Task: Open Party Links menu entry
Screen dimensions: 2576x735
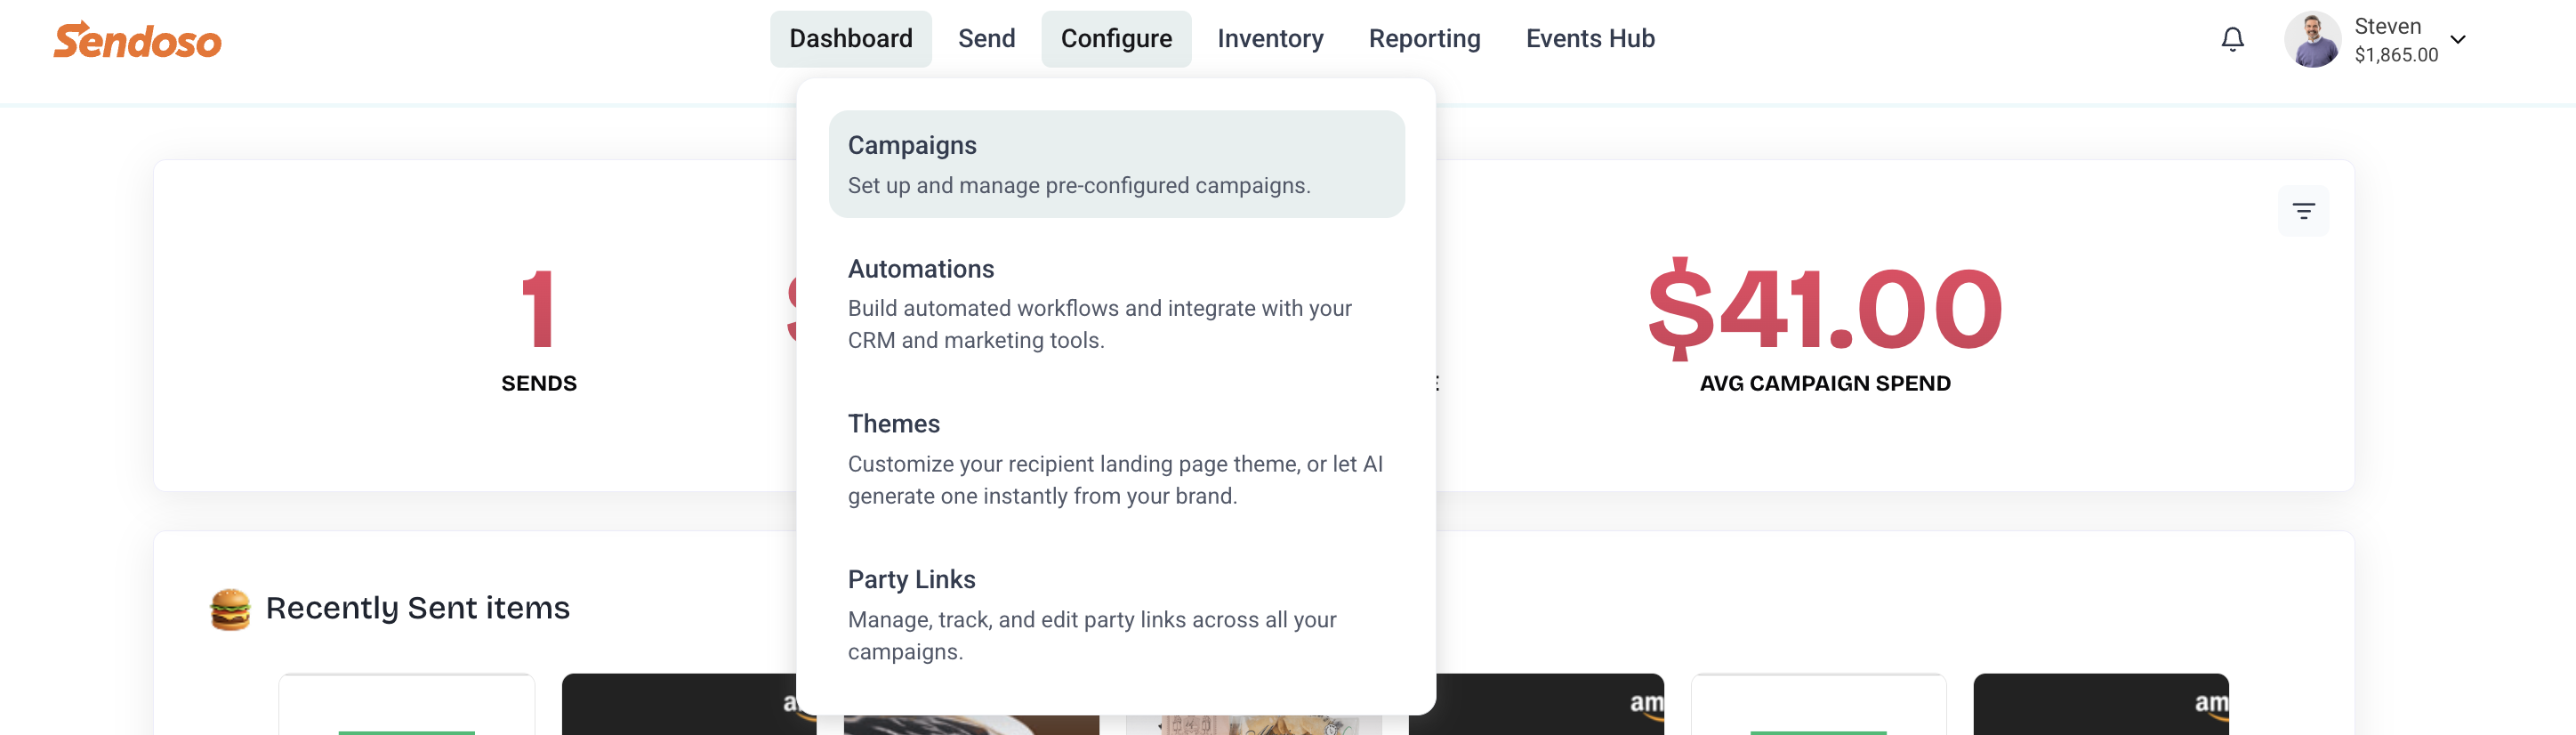Action: pos(1116,614)
